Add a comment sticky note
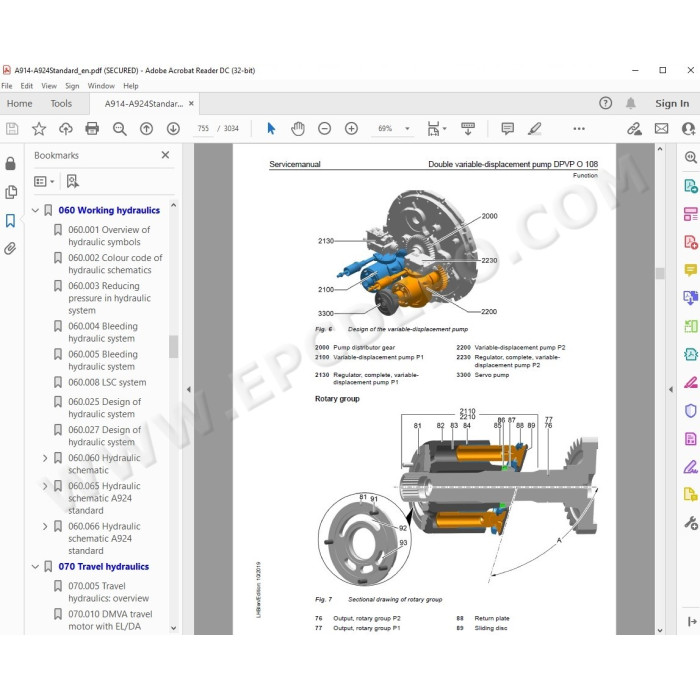The width and height of the screenshot is (700, 700). click(x=508, y=129)
